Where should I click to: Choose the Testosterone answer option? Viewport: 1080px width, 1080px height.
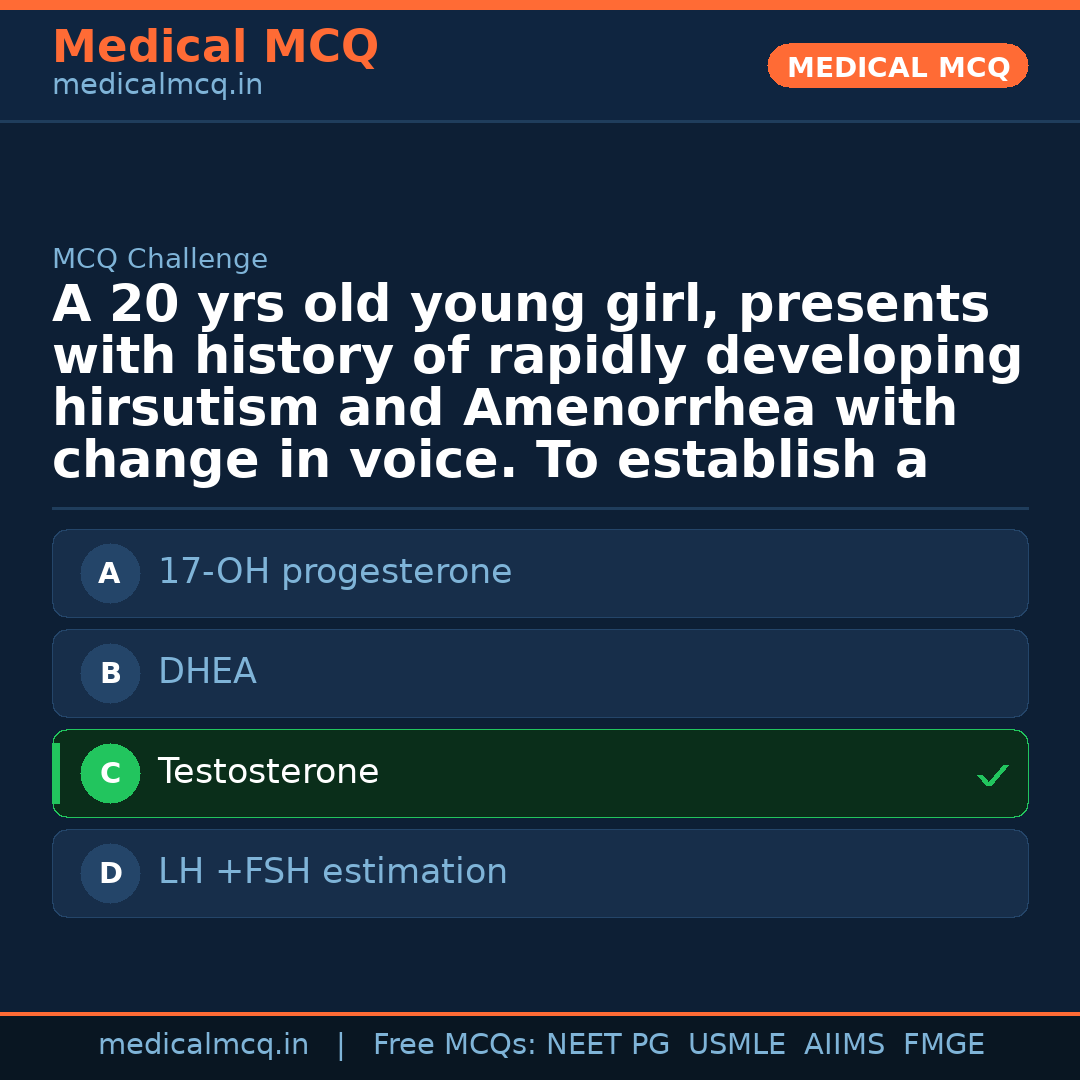click(268, 772)
